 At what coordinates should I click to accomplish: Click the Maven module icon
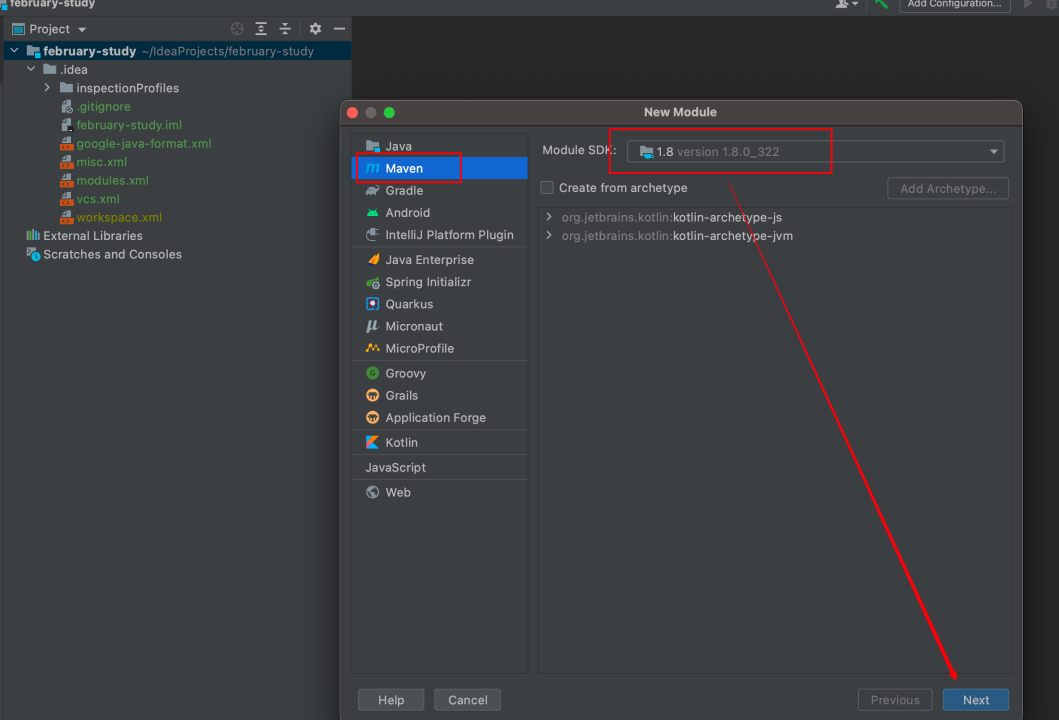pyautogui.click(x=372, y=168)
